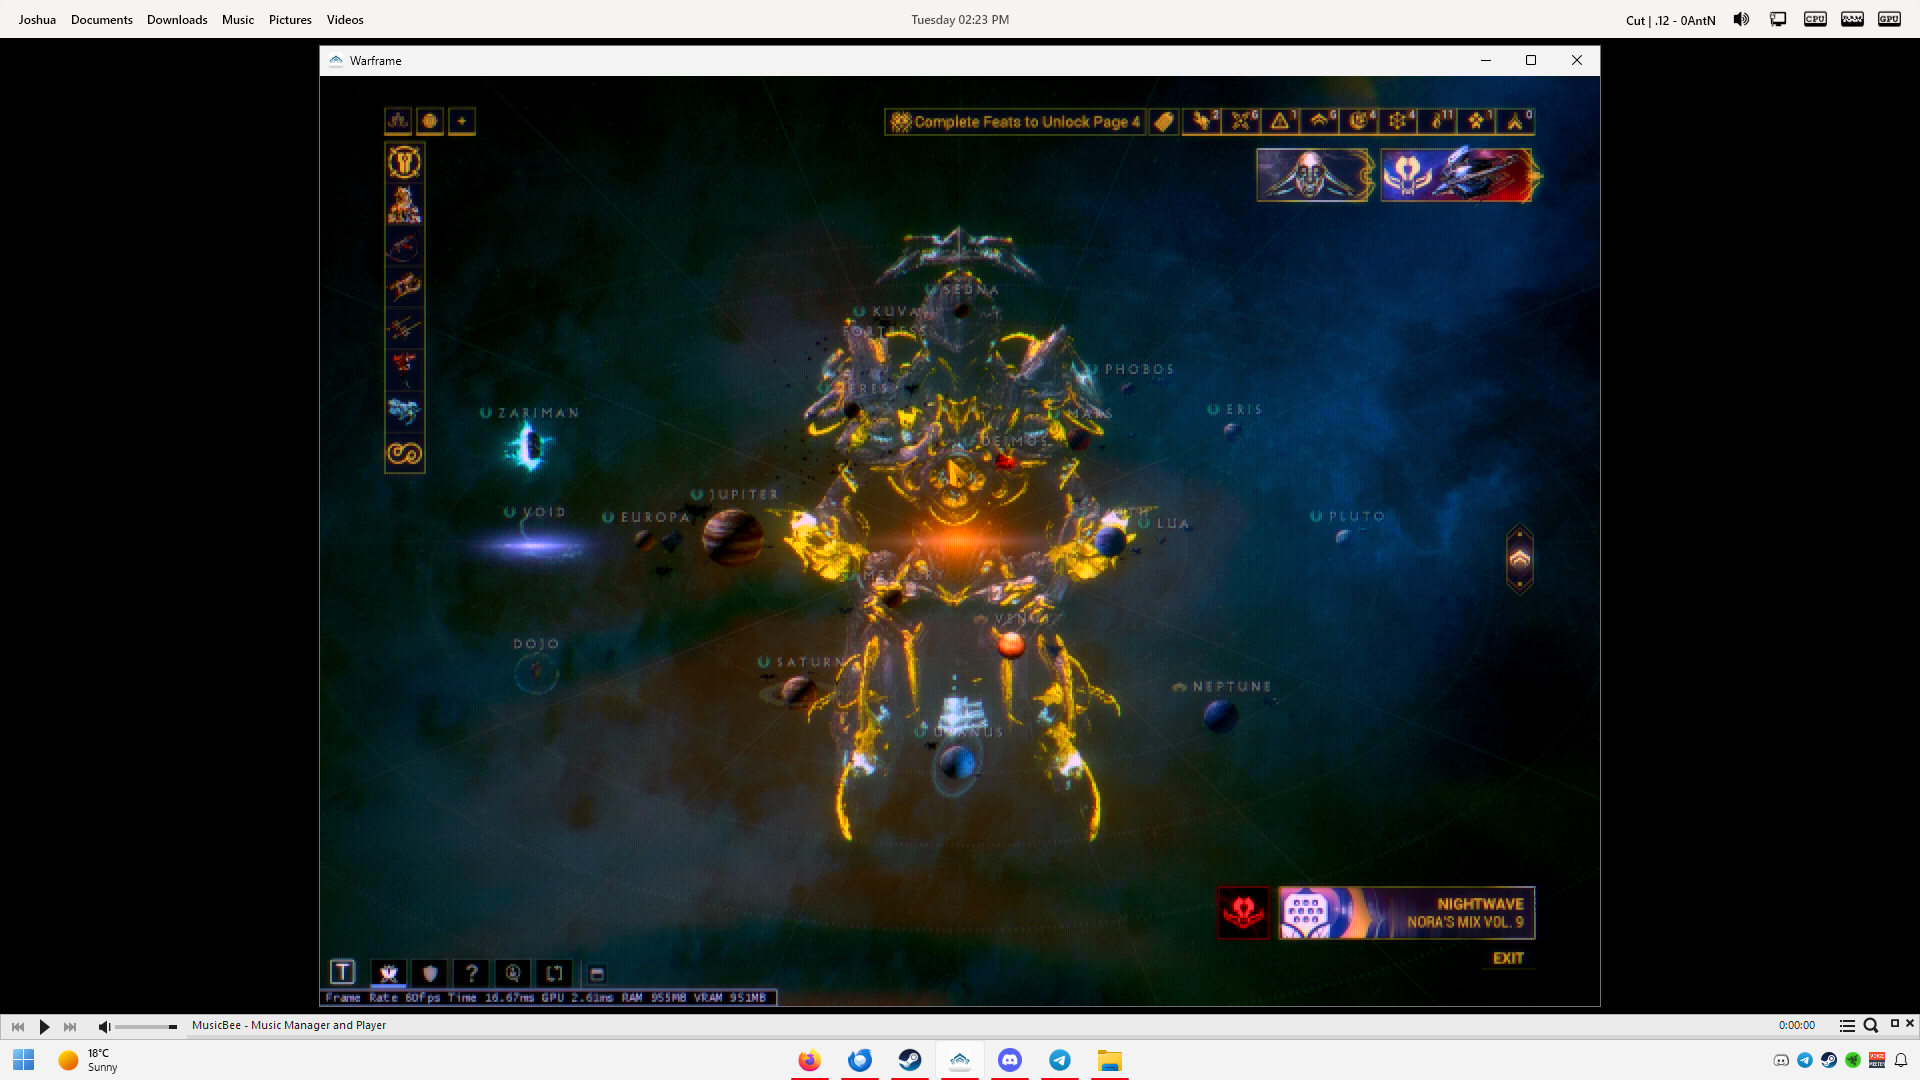Open the alerts category with badge 2

pyautogui.click(x=1202, y=122)
